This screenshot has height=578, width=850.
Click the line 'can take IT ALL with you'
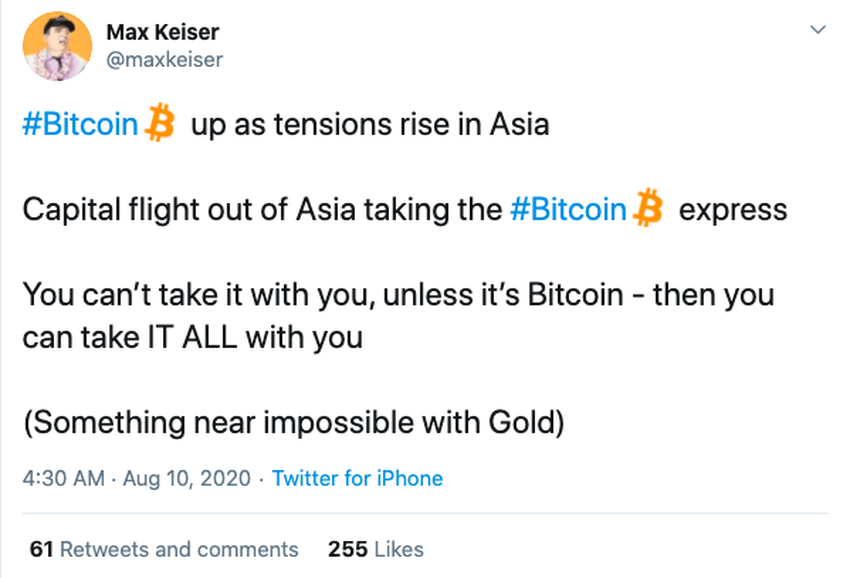coord(191,338)
